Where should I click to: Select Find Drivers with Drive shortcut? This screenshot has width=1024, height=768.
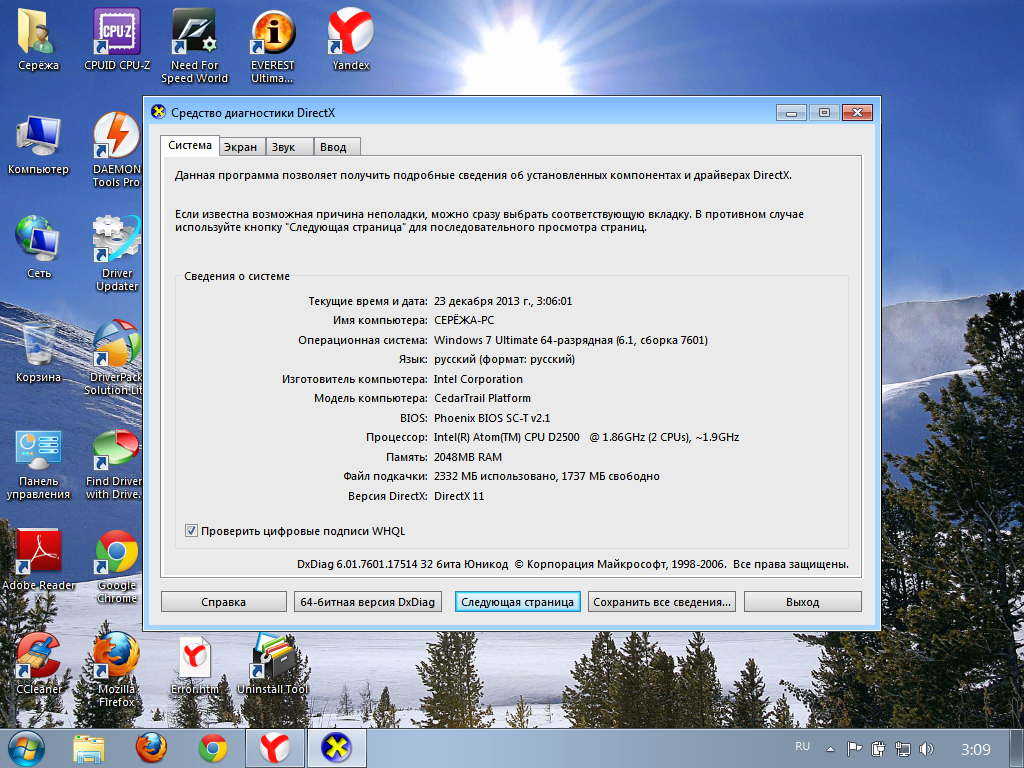pyautogui.click(x=114, y=465)
